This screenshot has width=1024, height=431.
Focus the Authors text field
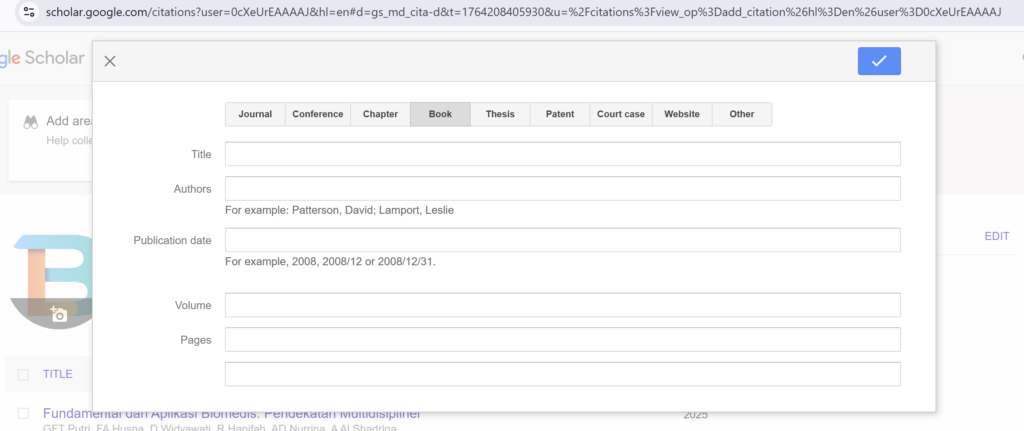click(x=562, y=188)
